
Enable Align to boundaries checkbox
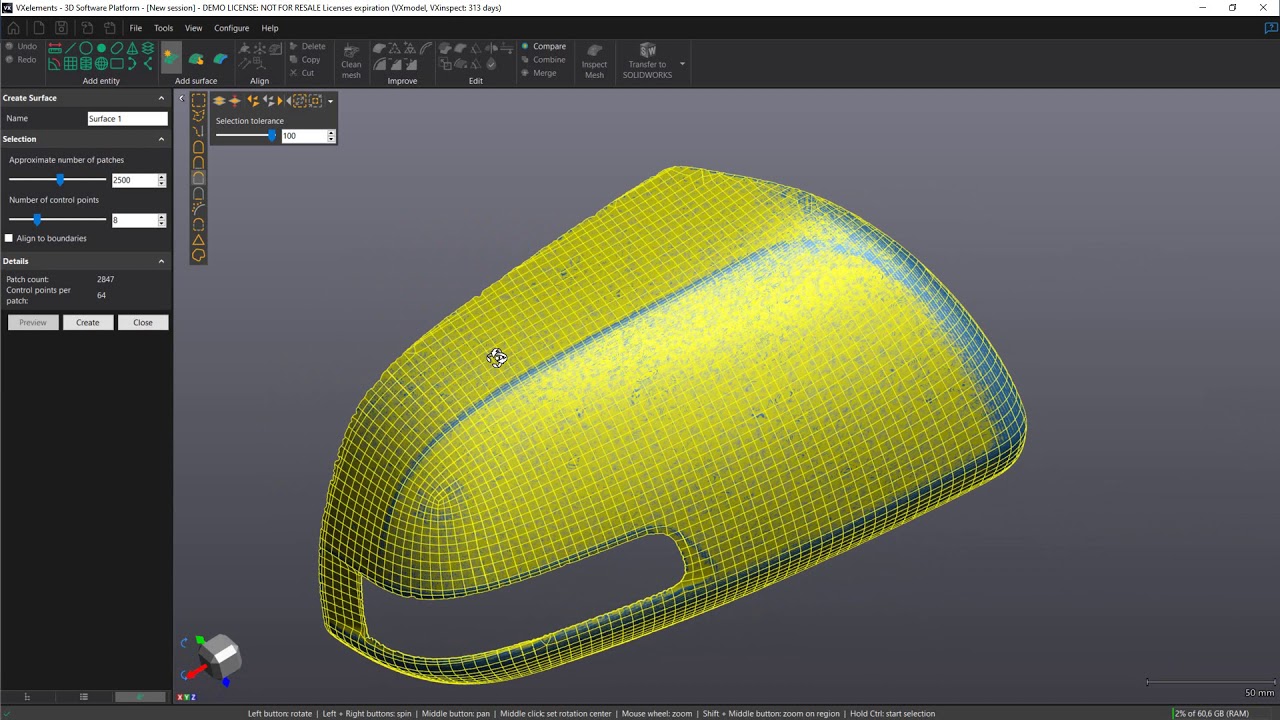click(x=9, y=238)
